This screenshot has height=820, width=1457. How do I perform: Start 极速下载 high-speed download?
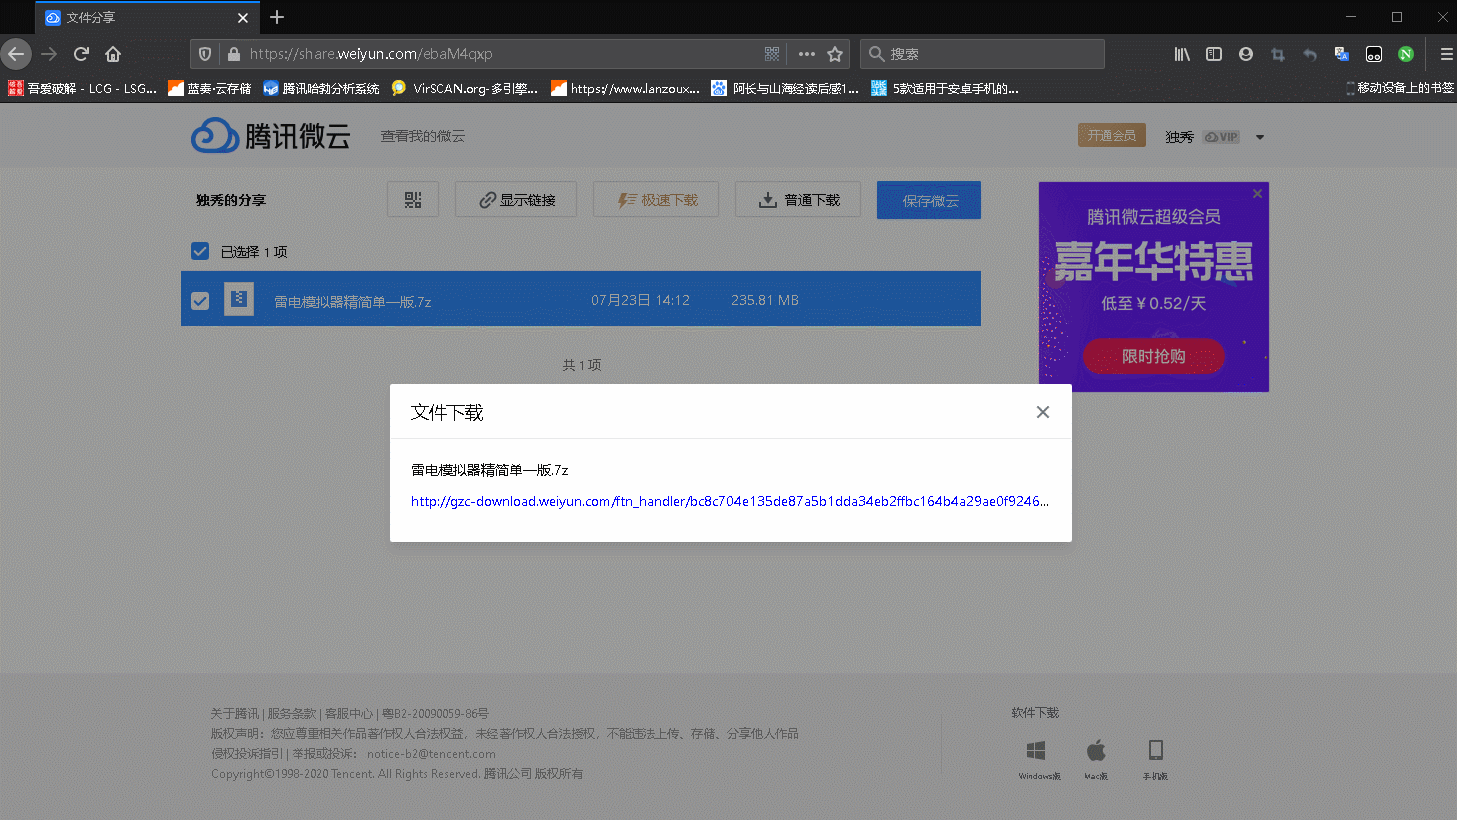658,200
